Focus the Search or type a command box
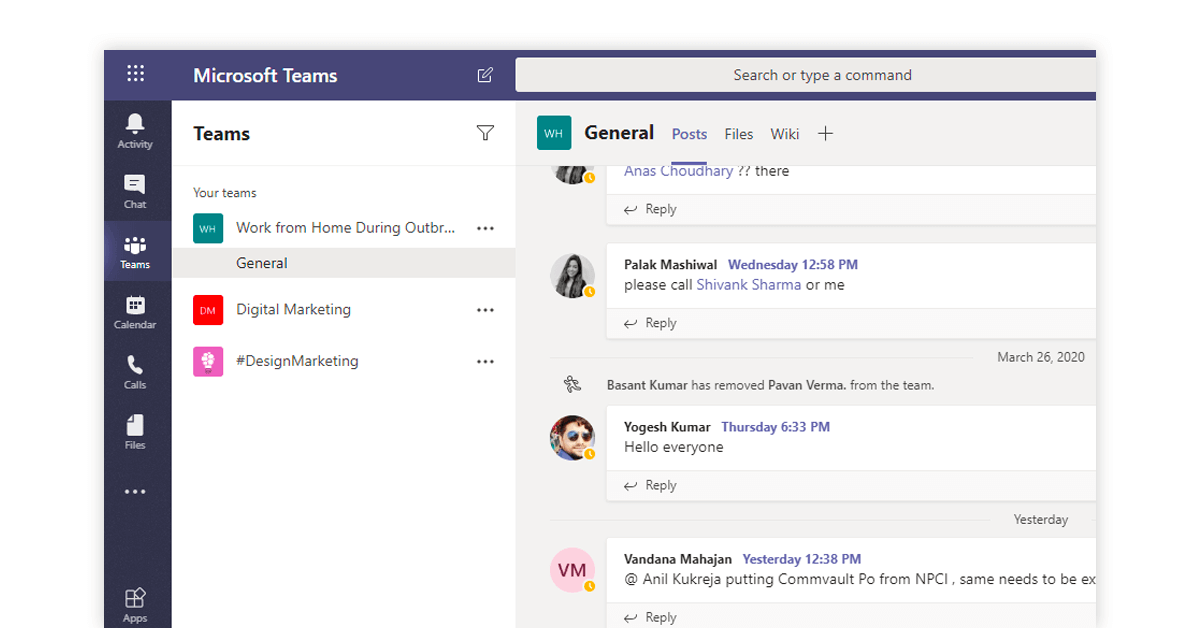Screen dimensions: 1200x628 click(x=806, y=75)
